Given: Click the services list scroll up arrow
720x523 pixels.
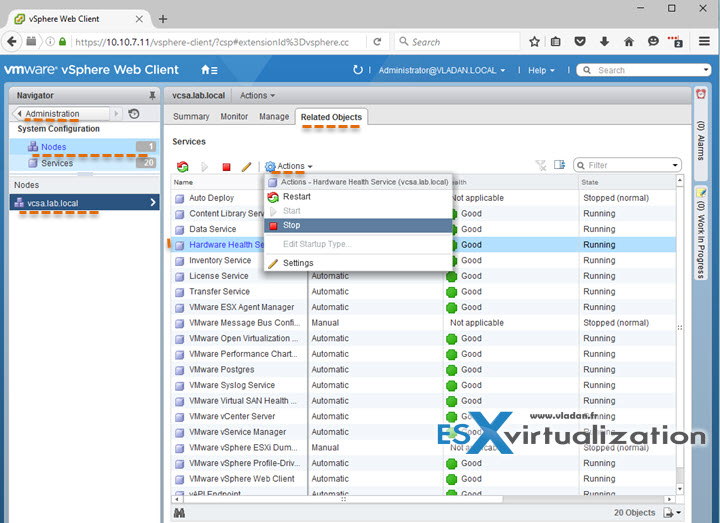Looking at the screenshot, I should click(680, 180).
